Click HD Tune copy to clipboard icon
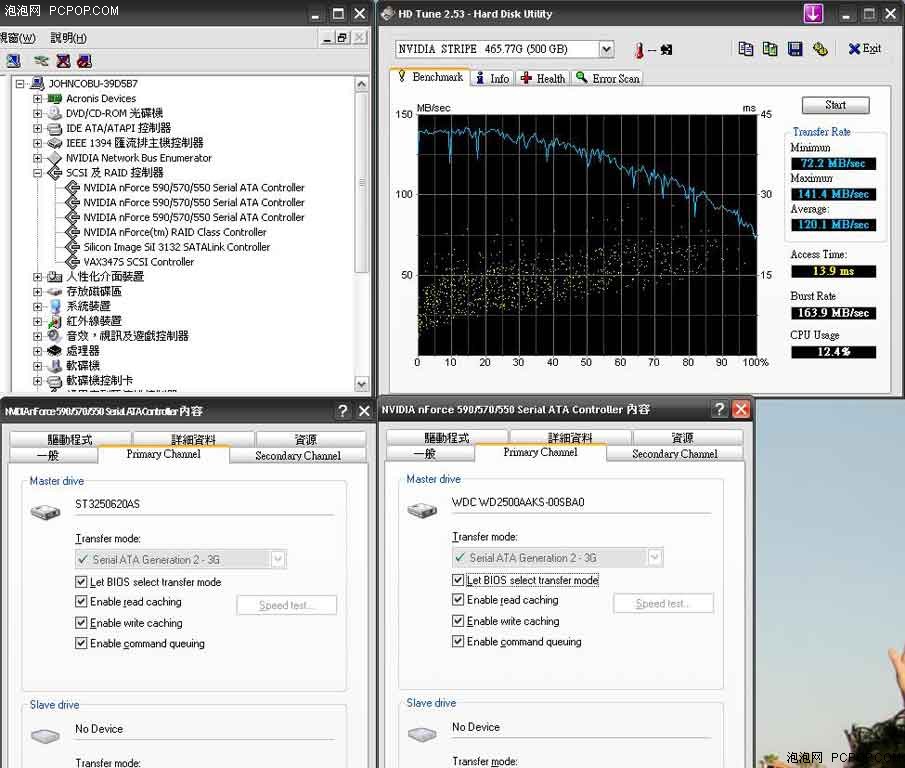 746,49
